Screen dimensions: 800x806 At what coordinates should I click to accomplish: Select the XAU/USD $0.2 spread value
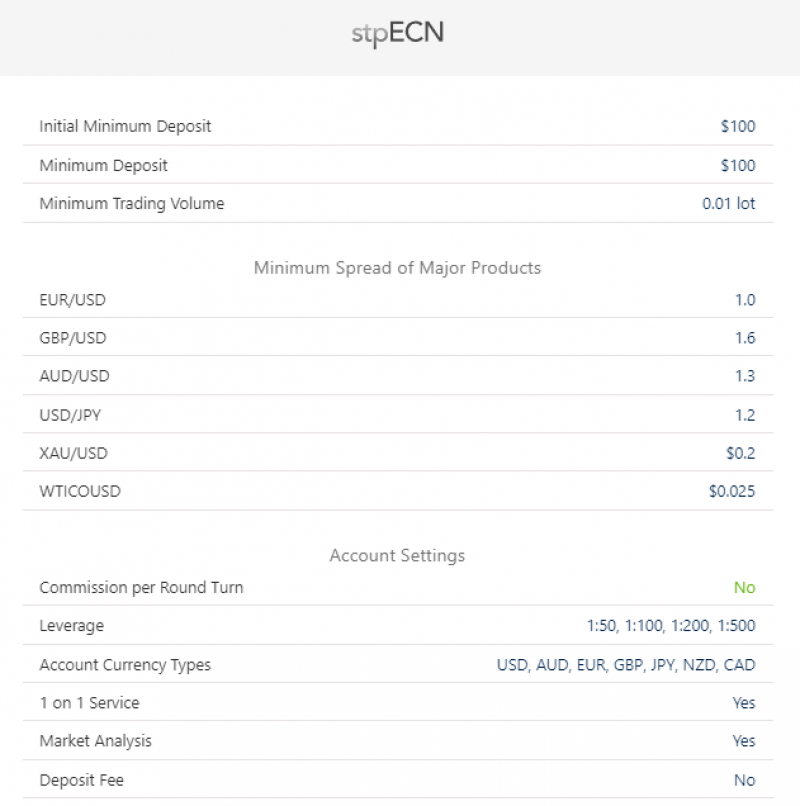pos(740,453)
